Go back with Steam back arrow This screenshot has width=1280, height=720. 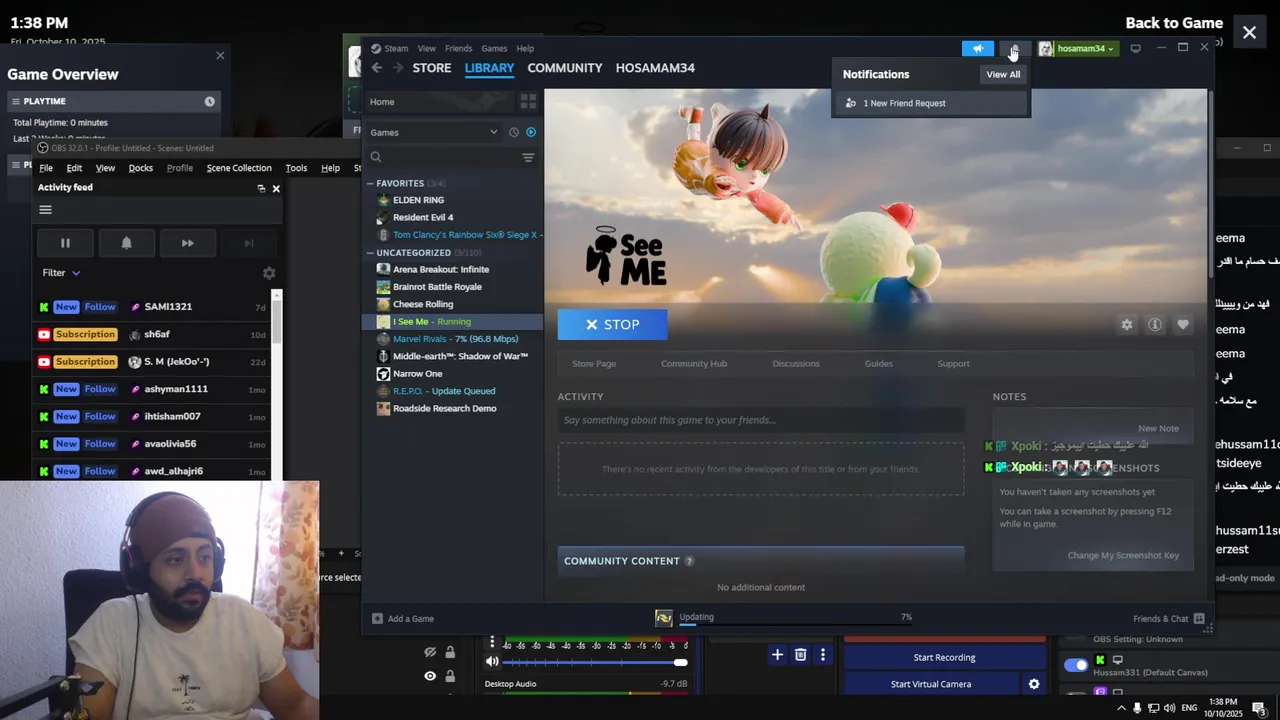tap(377, 68)
